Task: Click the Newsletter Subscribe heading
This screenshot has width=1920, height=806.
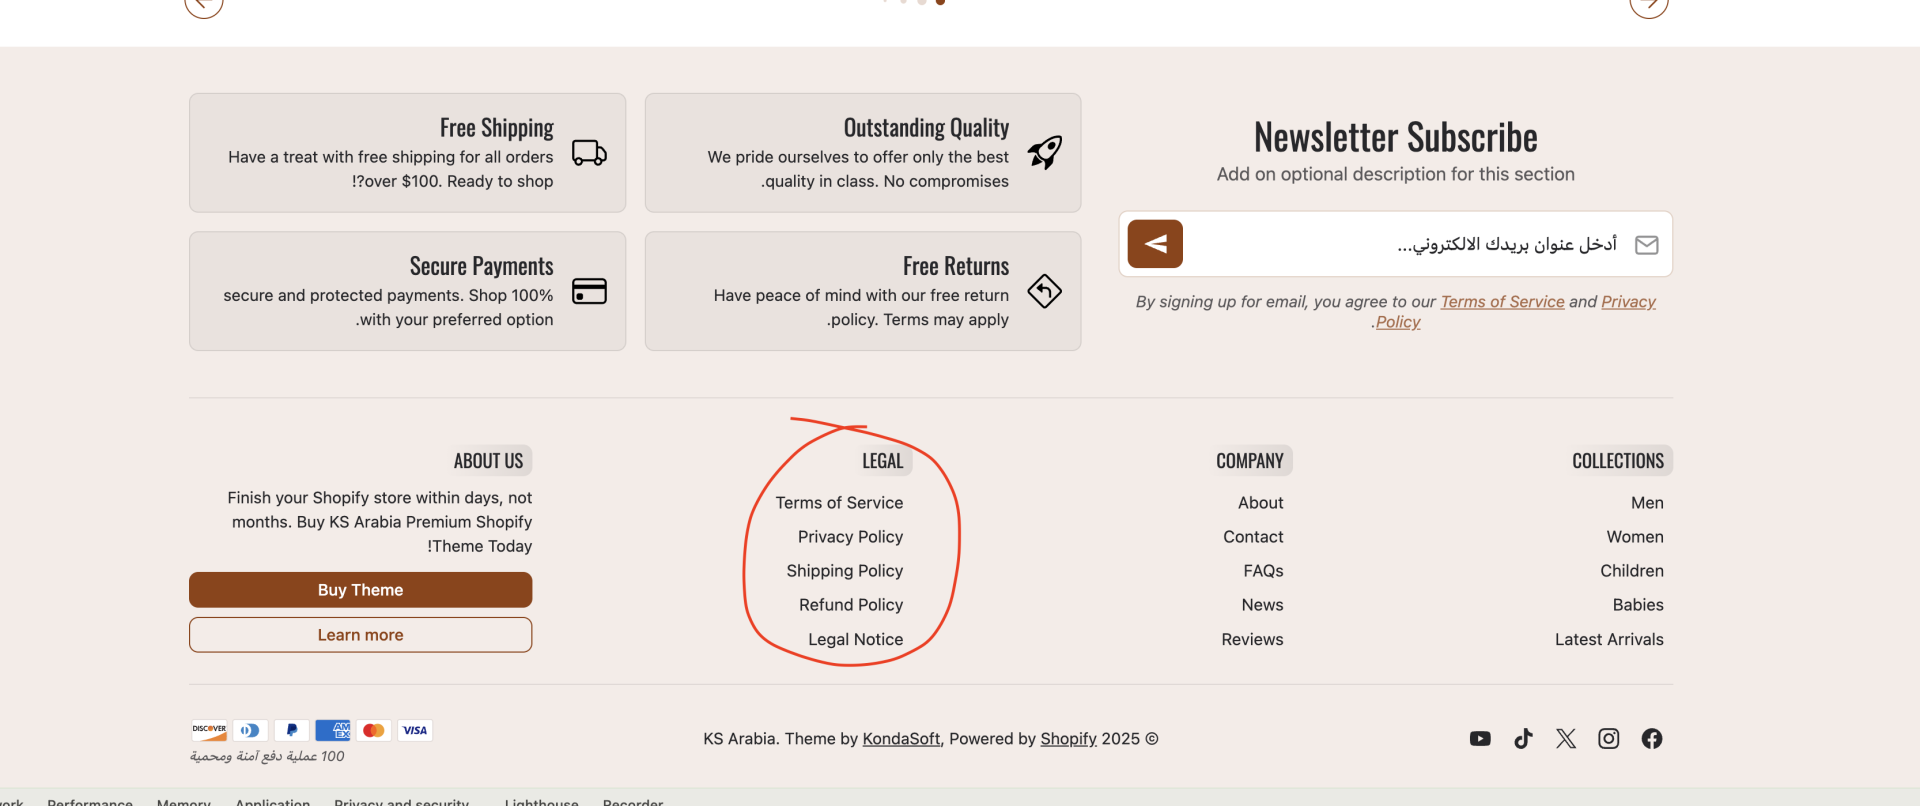Action: (x=1396, y=137)
